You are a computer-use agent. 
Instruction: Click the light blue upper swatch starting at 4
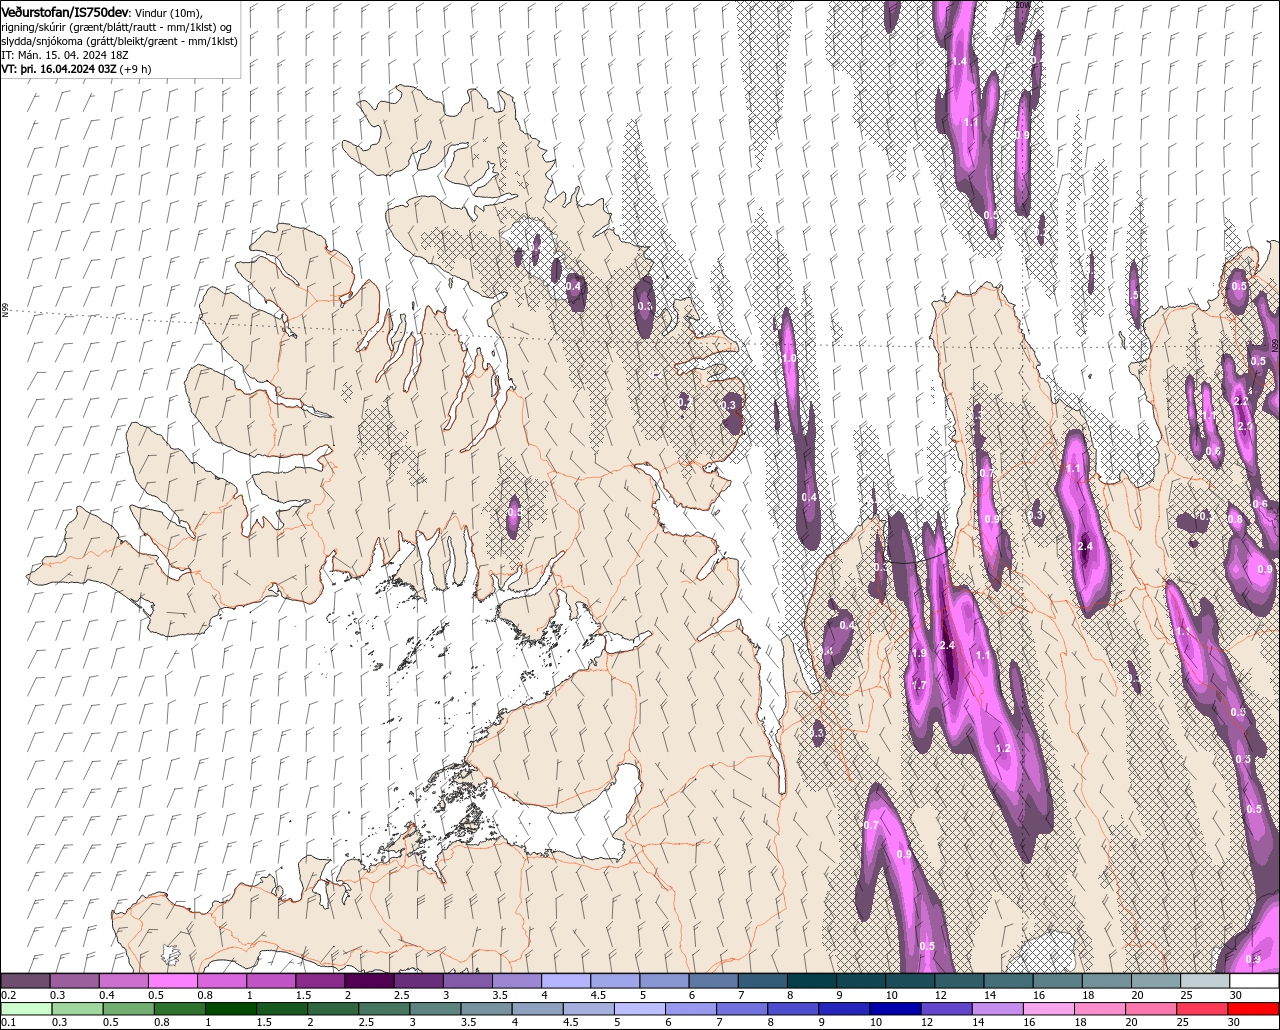coord(566,981)
